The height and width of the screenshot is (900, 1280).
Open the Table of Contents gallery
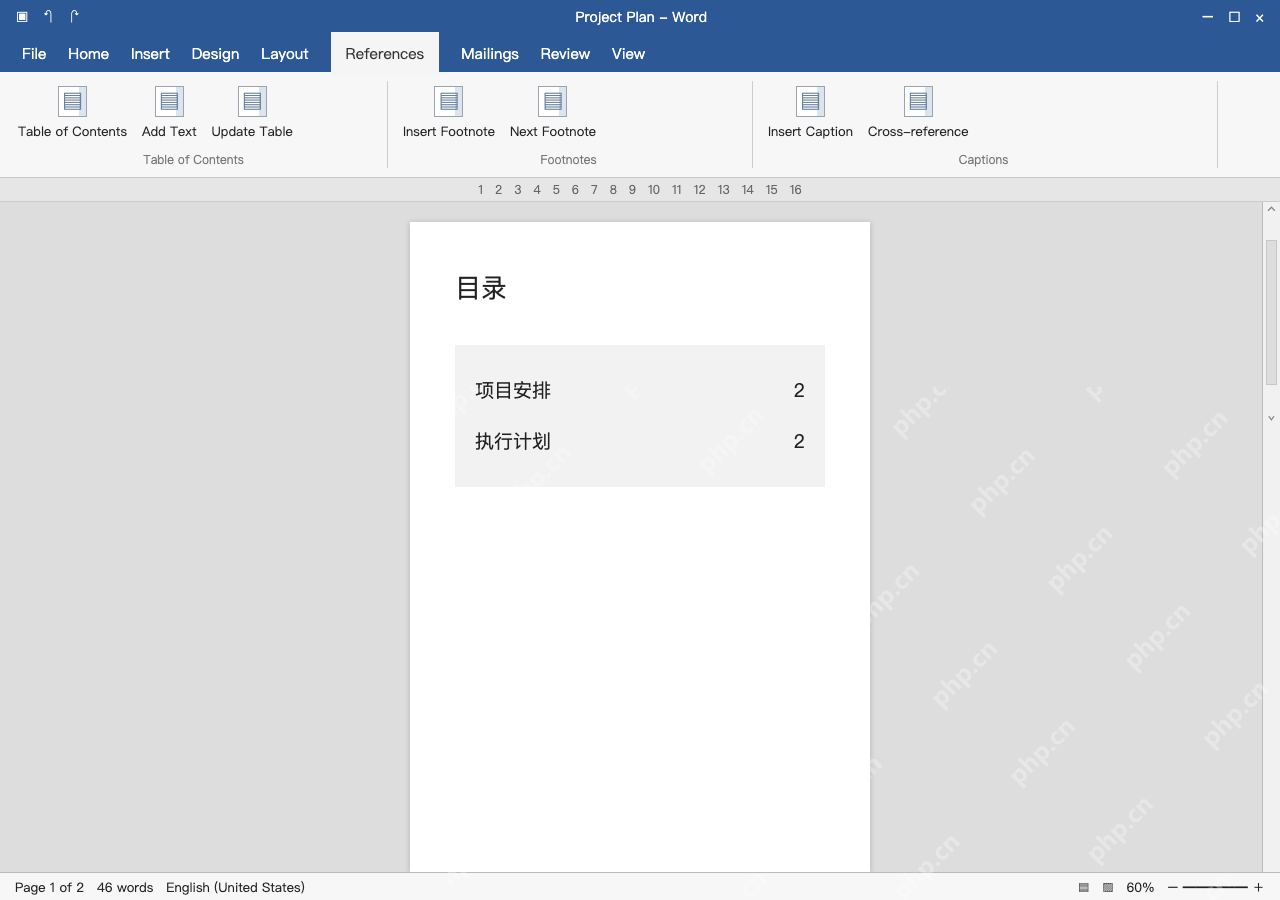pos(72,112)
